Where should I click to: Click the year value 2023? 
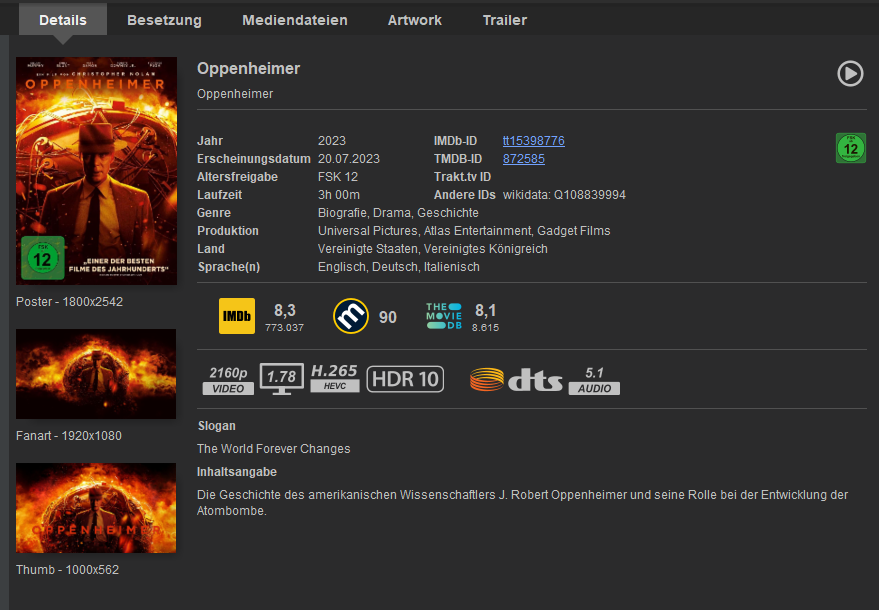pos(332,141)
